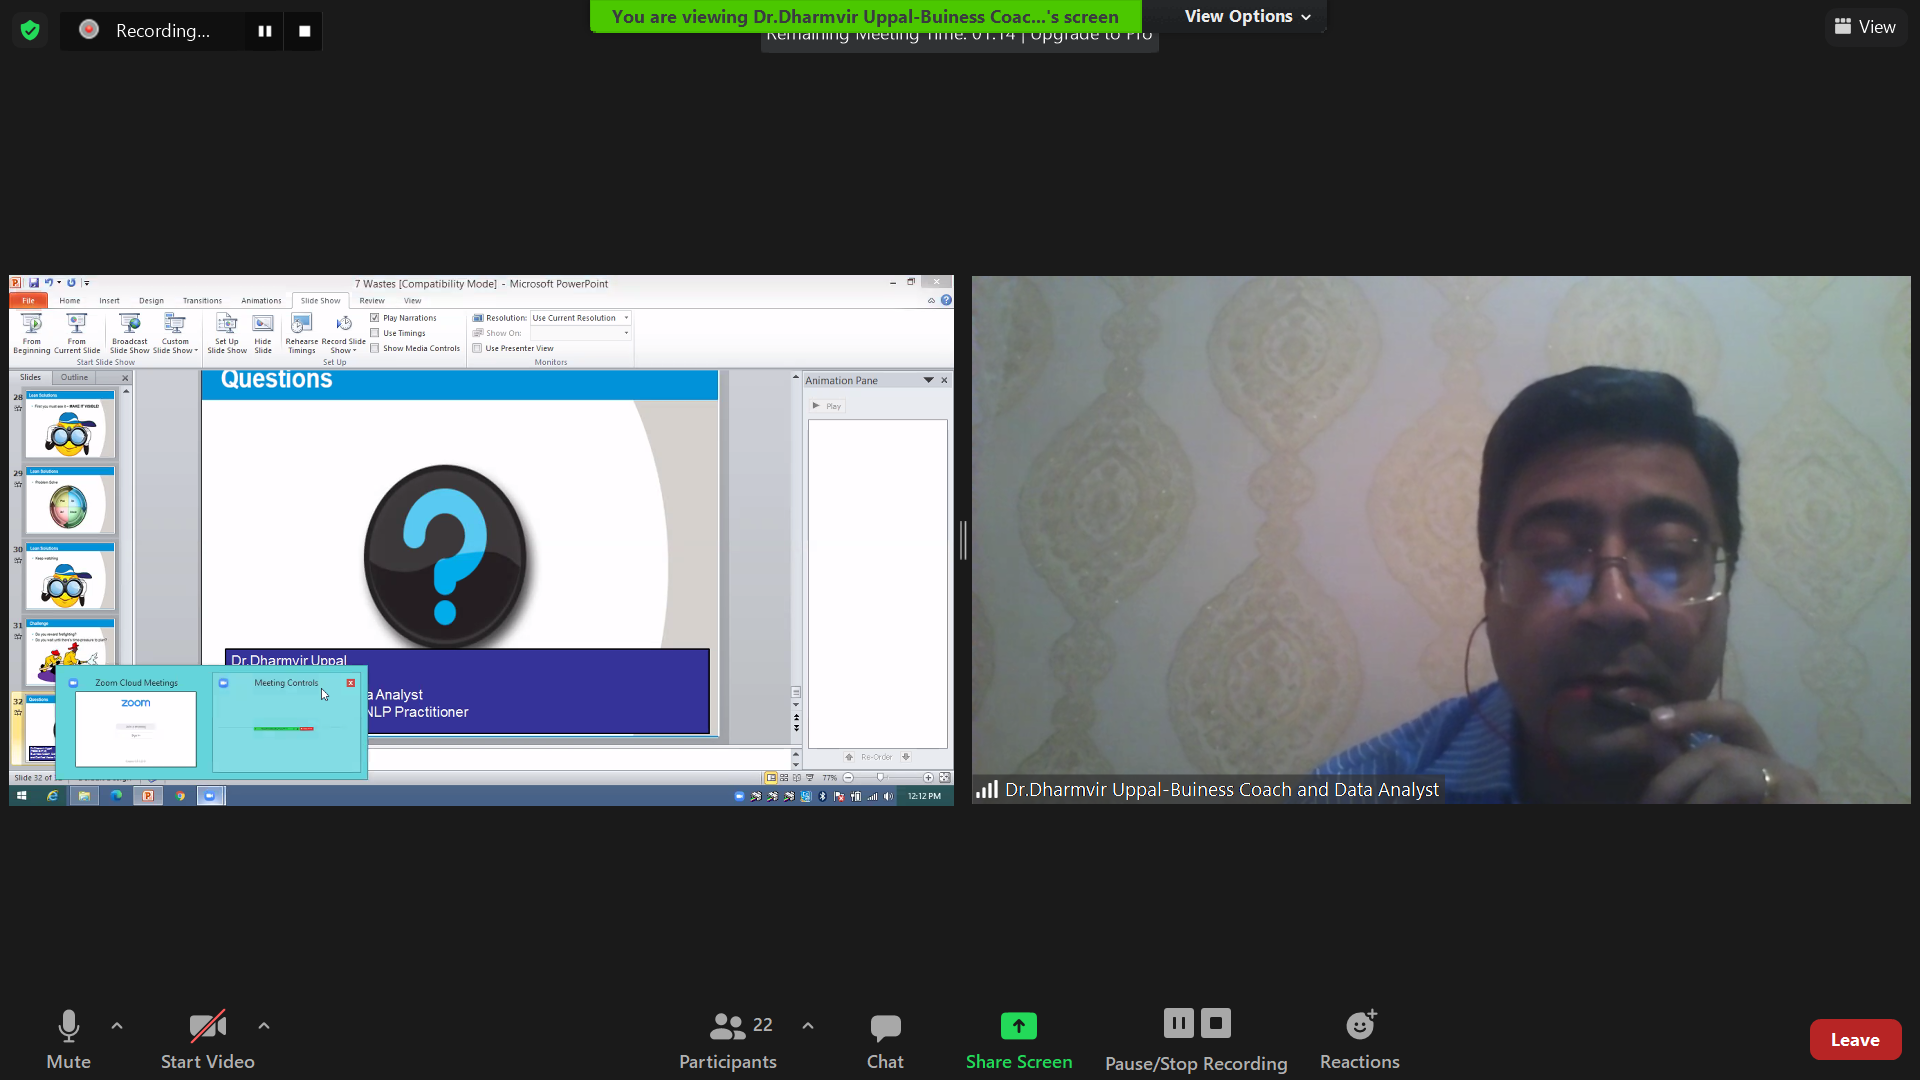
Task: Open the Record Slide Show dropdown
Action: point(343,333)
